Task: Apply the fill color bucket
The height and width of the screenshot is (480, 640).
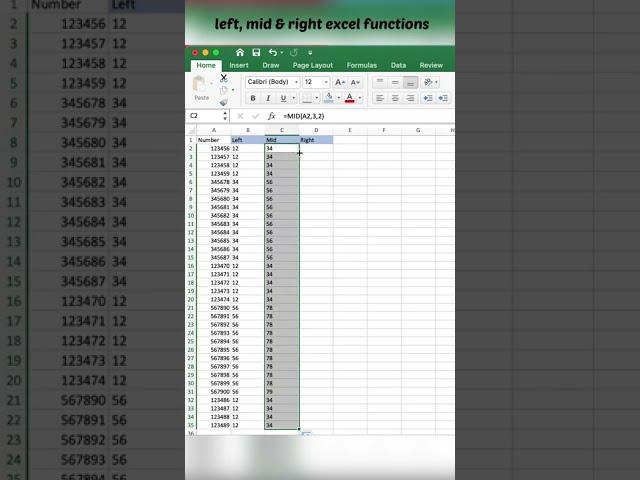Action: (329, 98)
